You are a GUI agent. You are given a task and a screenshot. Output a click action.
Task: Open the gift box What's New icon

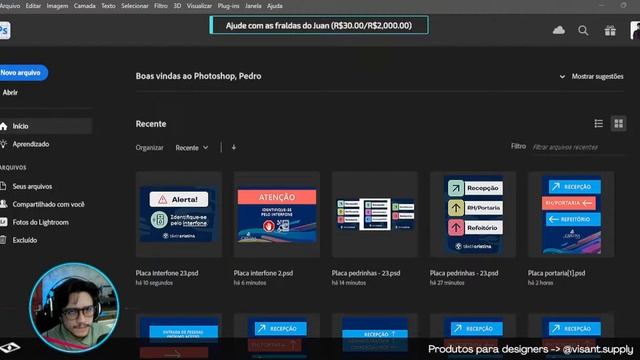tap(610, 31)
